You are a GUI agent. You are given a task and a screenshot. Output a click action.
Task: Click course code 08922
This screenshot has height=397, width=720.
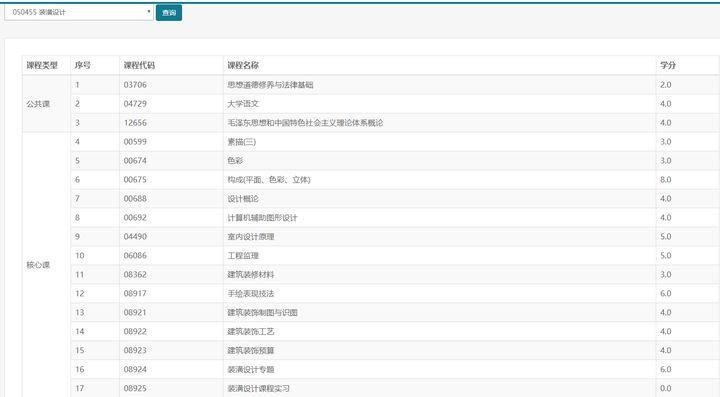point(135,331)
